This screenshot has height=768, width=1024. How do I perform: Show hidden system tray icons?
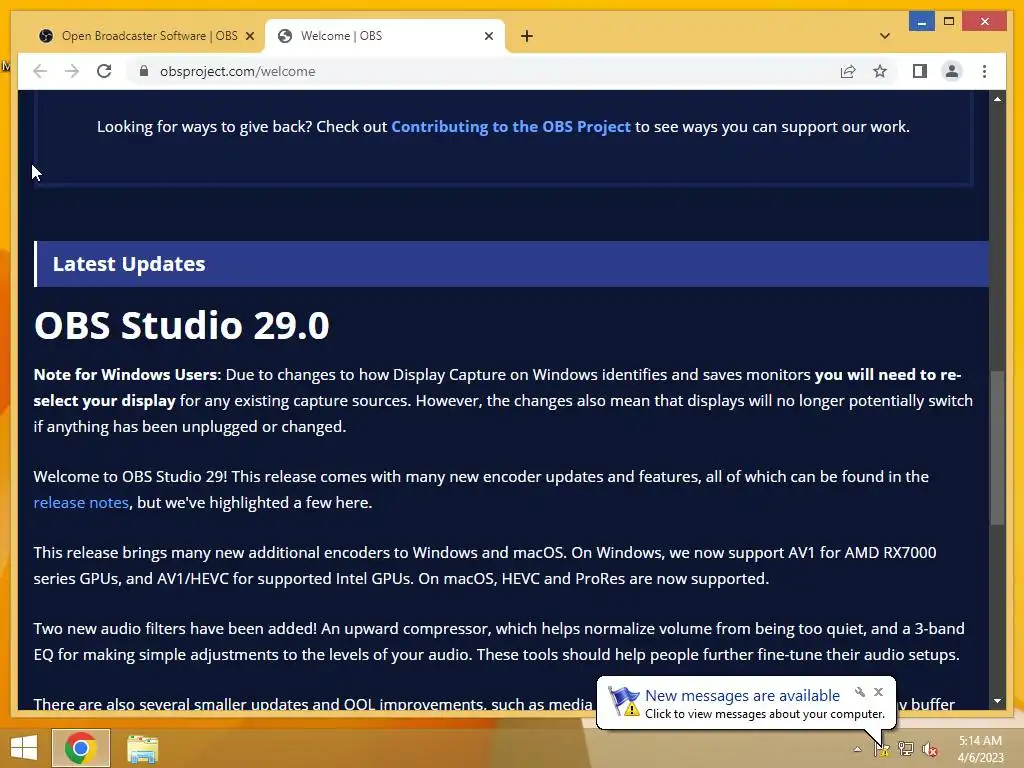857,749
